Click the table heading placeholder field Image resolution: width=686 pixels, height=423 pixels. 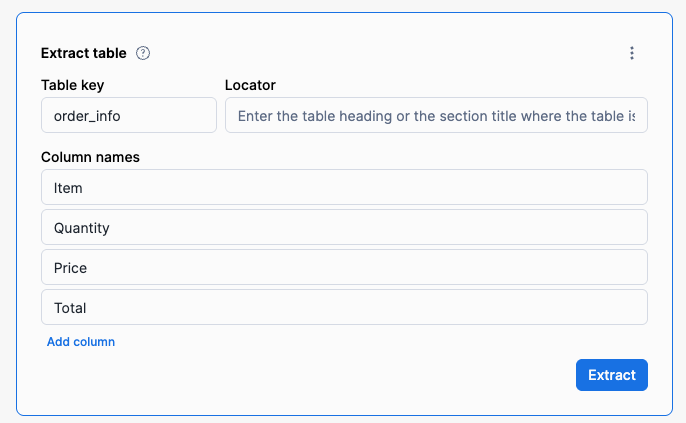436,115
